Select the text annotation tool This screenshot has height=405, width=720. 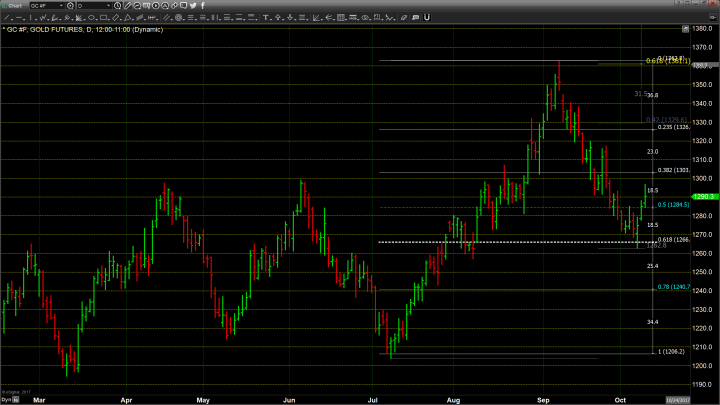click(x=266, y=17)
